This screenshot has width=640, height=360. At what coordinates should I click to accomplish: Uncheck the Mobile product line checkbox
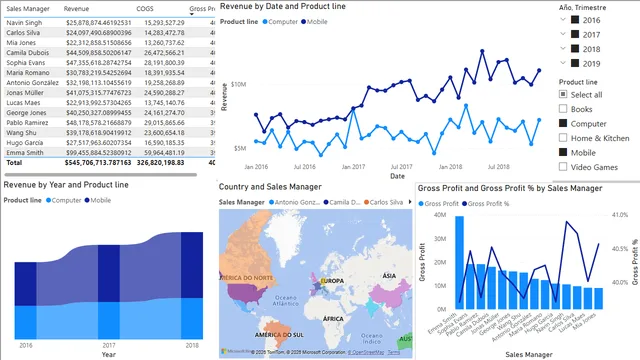point(563,152)
